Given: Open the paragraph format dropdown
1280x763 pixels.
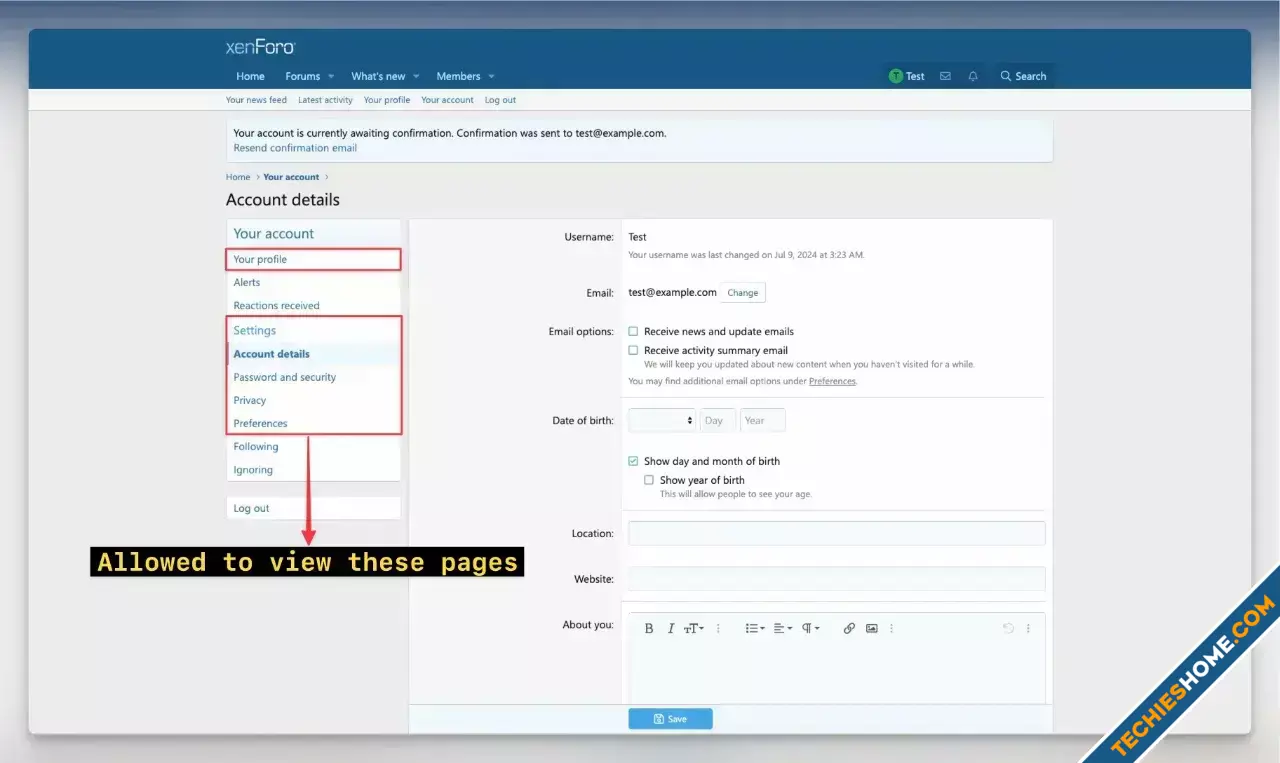Looking at the screenshot, I should [x=811, y=628].
